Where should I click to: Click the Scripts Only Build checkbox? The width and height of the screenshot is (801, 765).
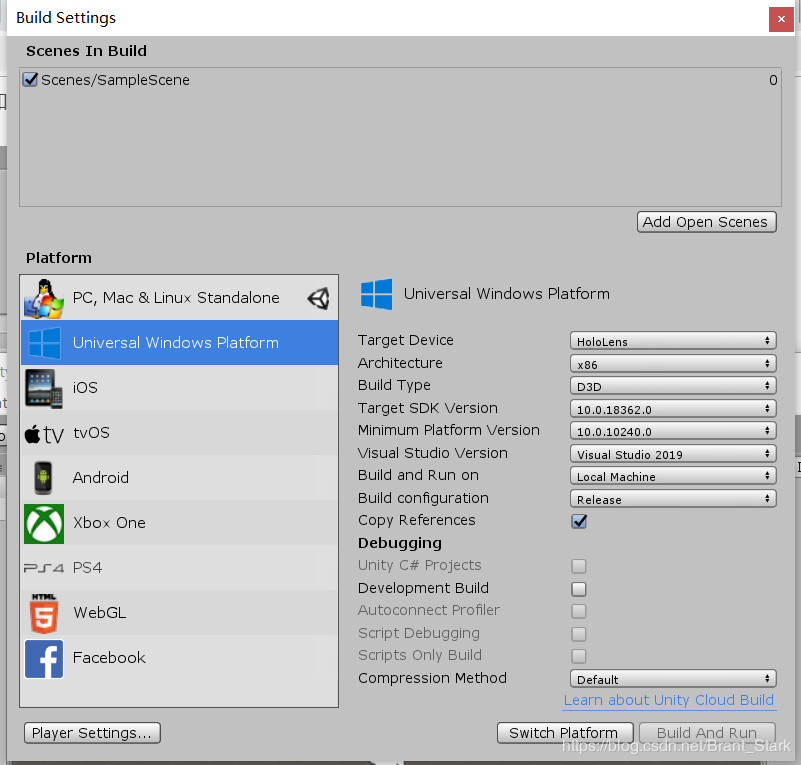tap(579, 656)
